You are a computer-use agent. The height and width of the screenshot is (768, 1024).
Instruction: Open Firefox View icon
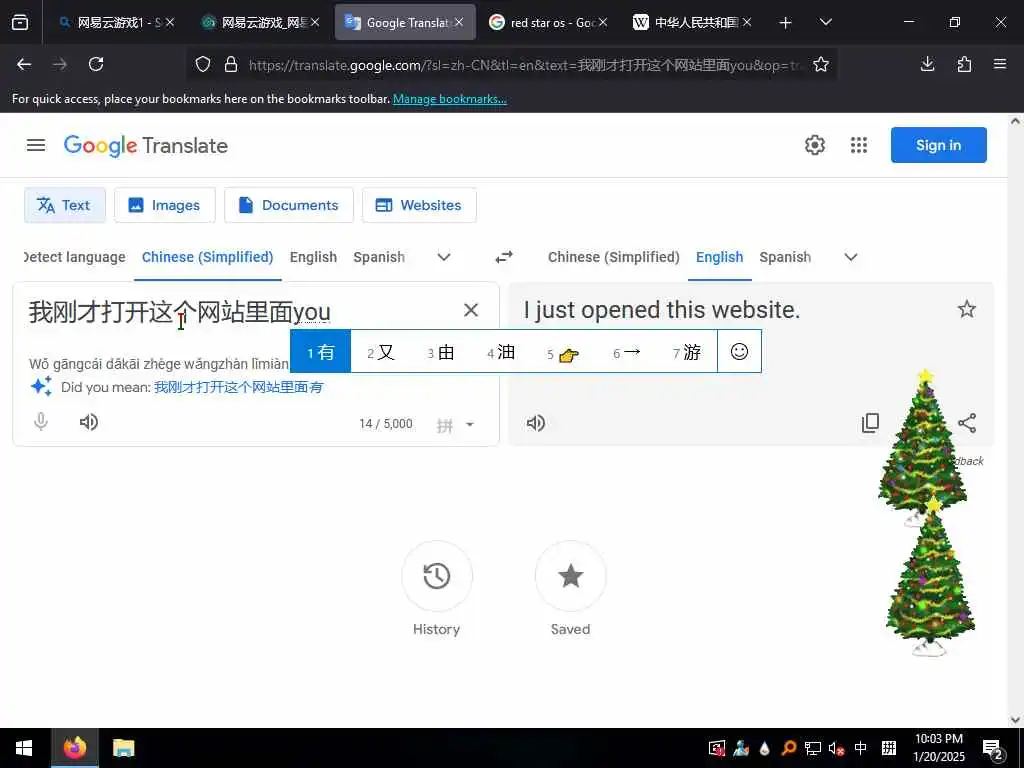point(20,22)
